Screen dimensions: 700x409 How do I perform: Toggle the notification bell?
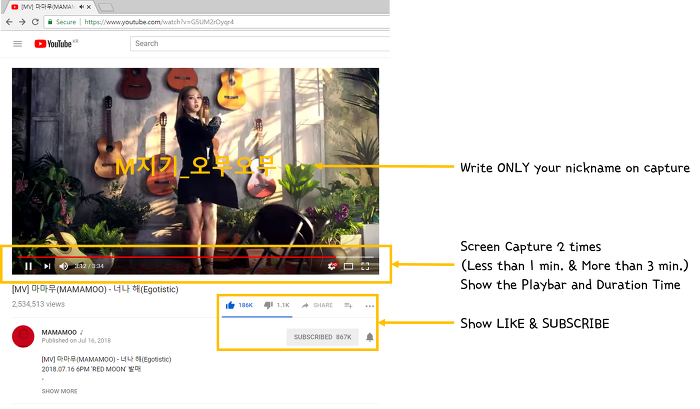[370, 337]
